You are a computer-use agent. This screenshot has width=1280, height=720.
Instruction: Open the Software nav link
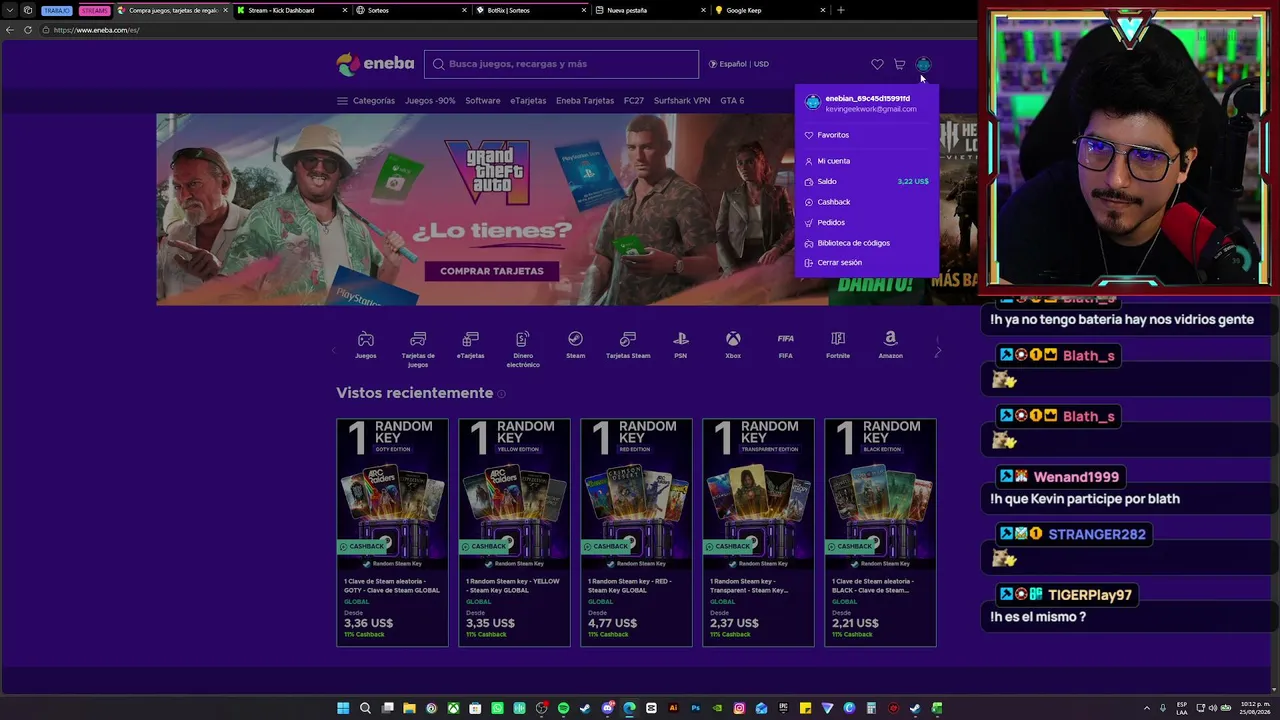(482, 101)
